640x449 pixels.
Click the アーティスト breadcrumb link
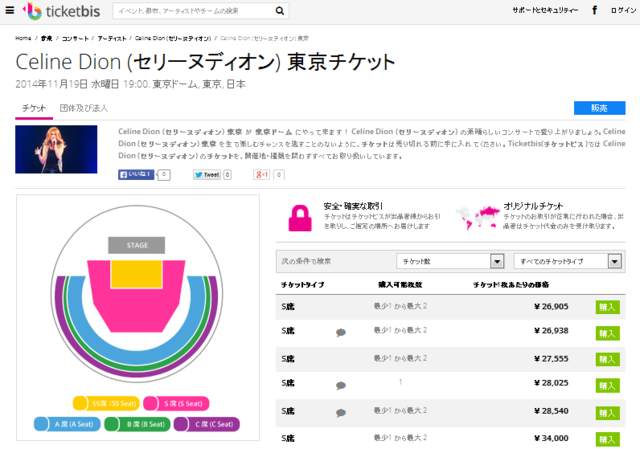coord(112,38)
